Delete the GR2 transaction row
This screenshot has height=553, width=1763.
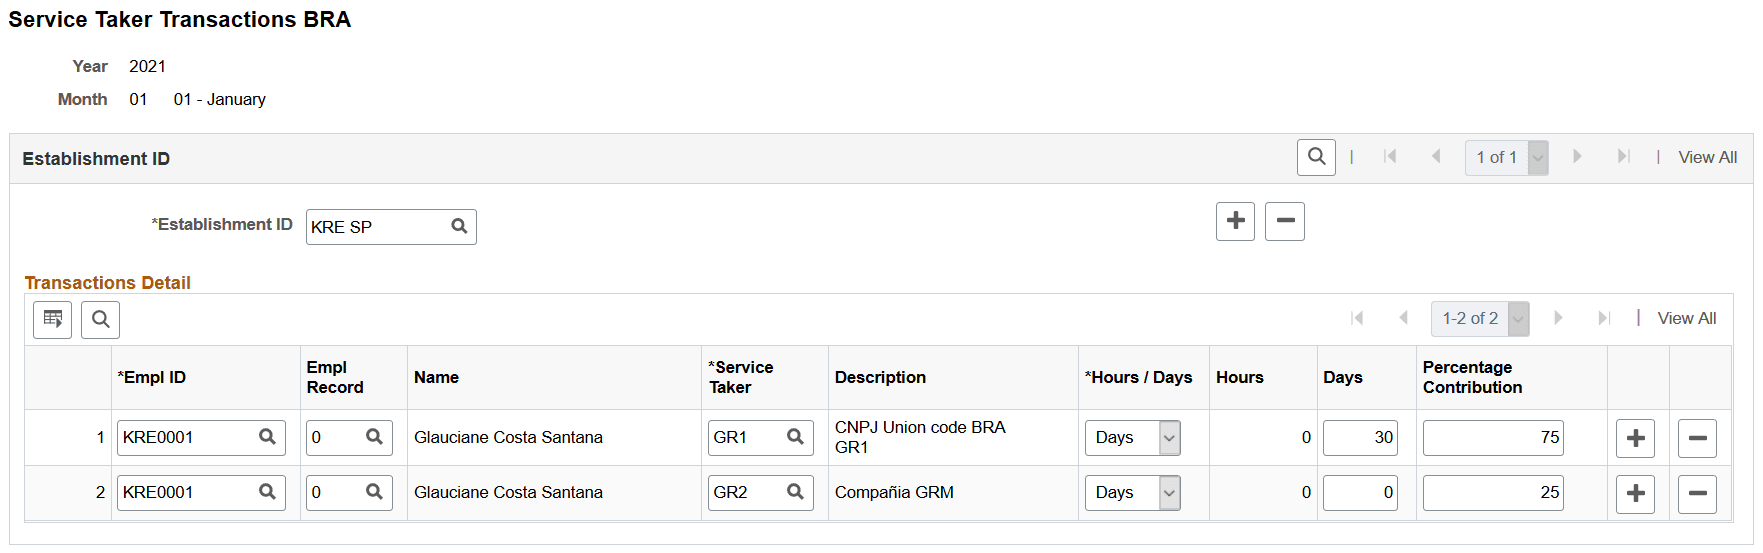[1697, 494]
